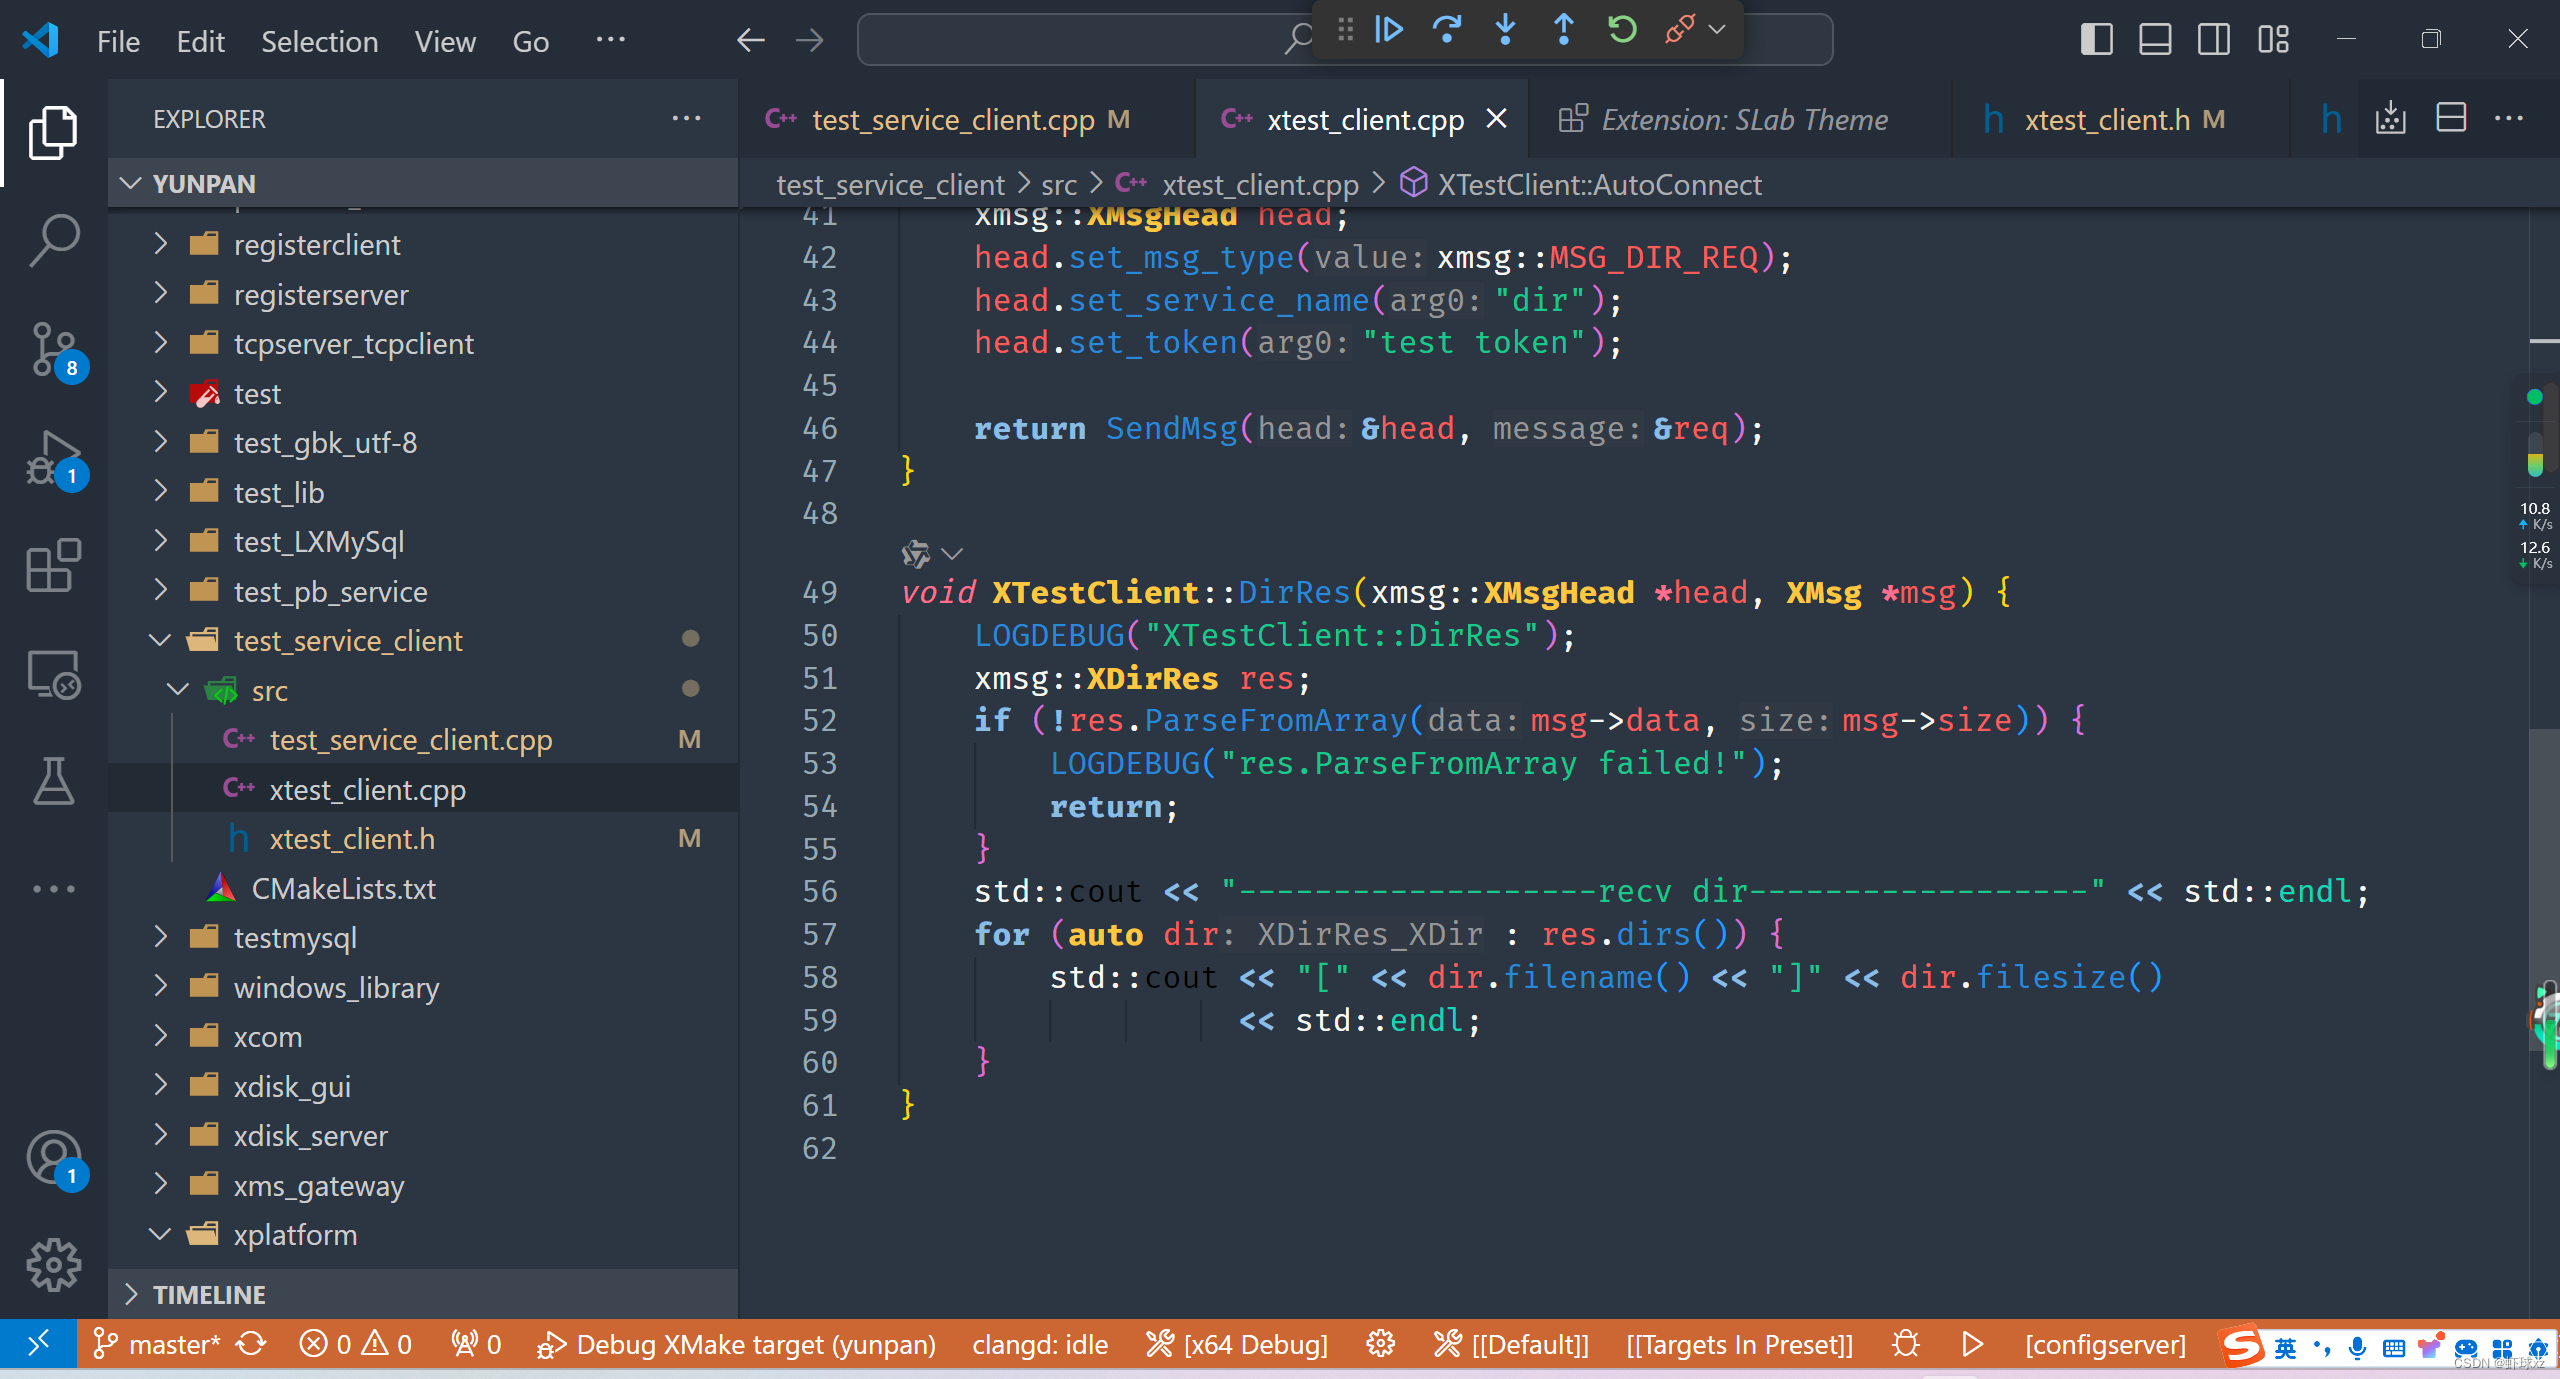
Task: Expand the test_LXMySql folder
Action: pos(423,542)
